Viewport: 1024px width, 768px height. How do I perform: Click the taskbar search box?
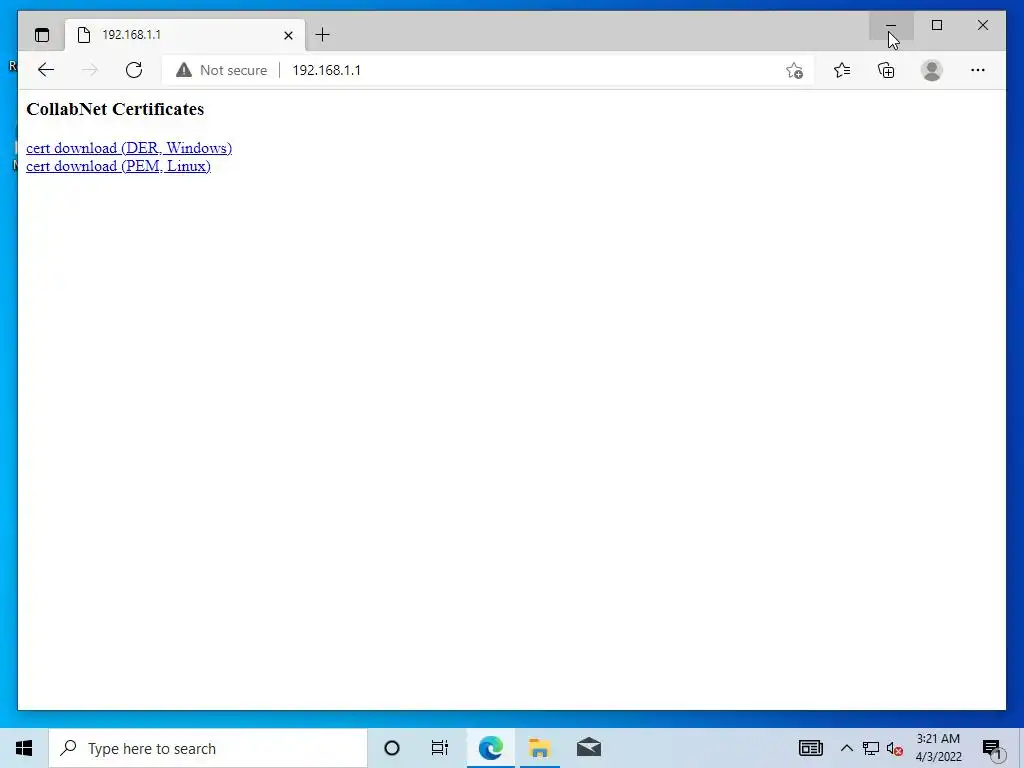[208, 748]
